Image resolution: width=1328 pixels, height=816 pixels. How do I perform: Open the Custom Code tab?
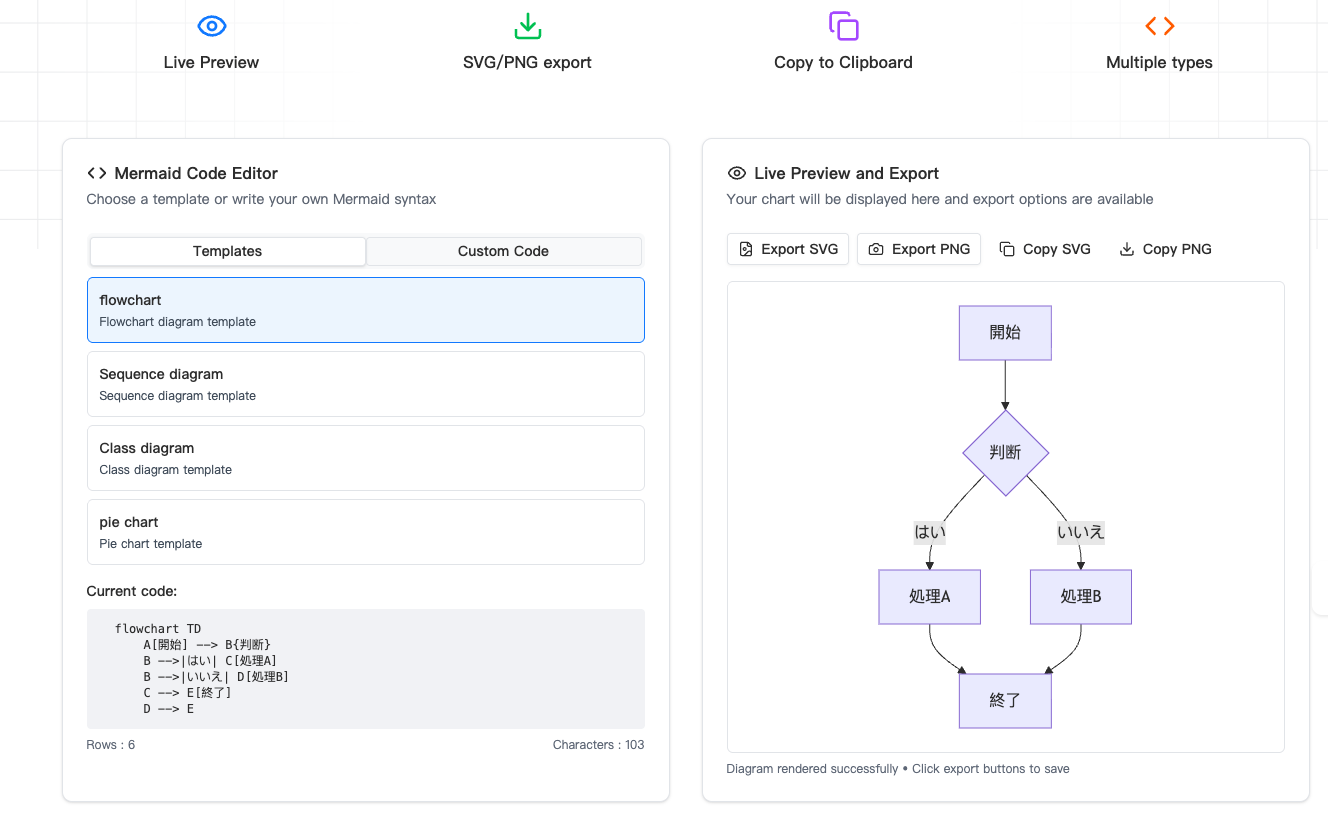pos(503,251)
